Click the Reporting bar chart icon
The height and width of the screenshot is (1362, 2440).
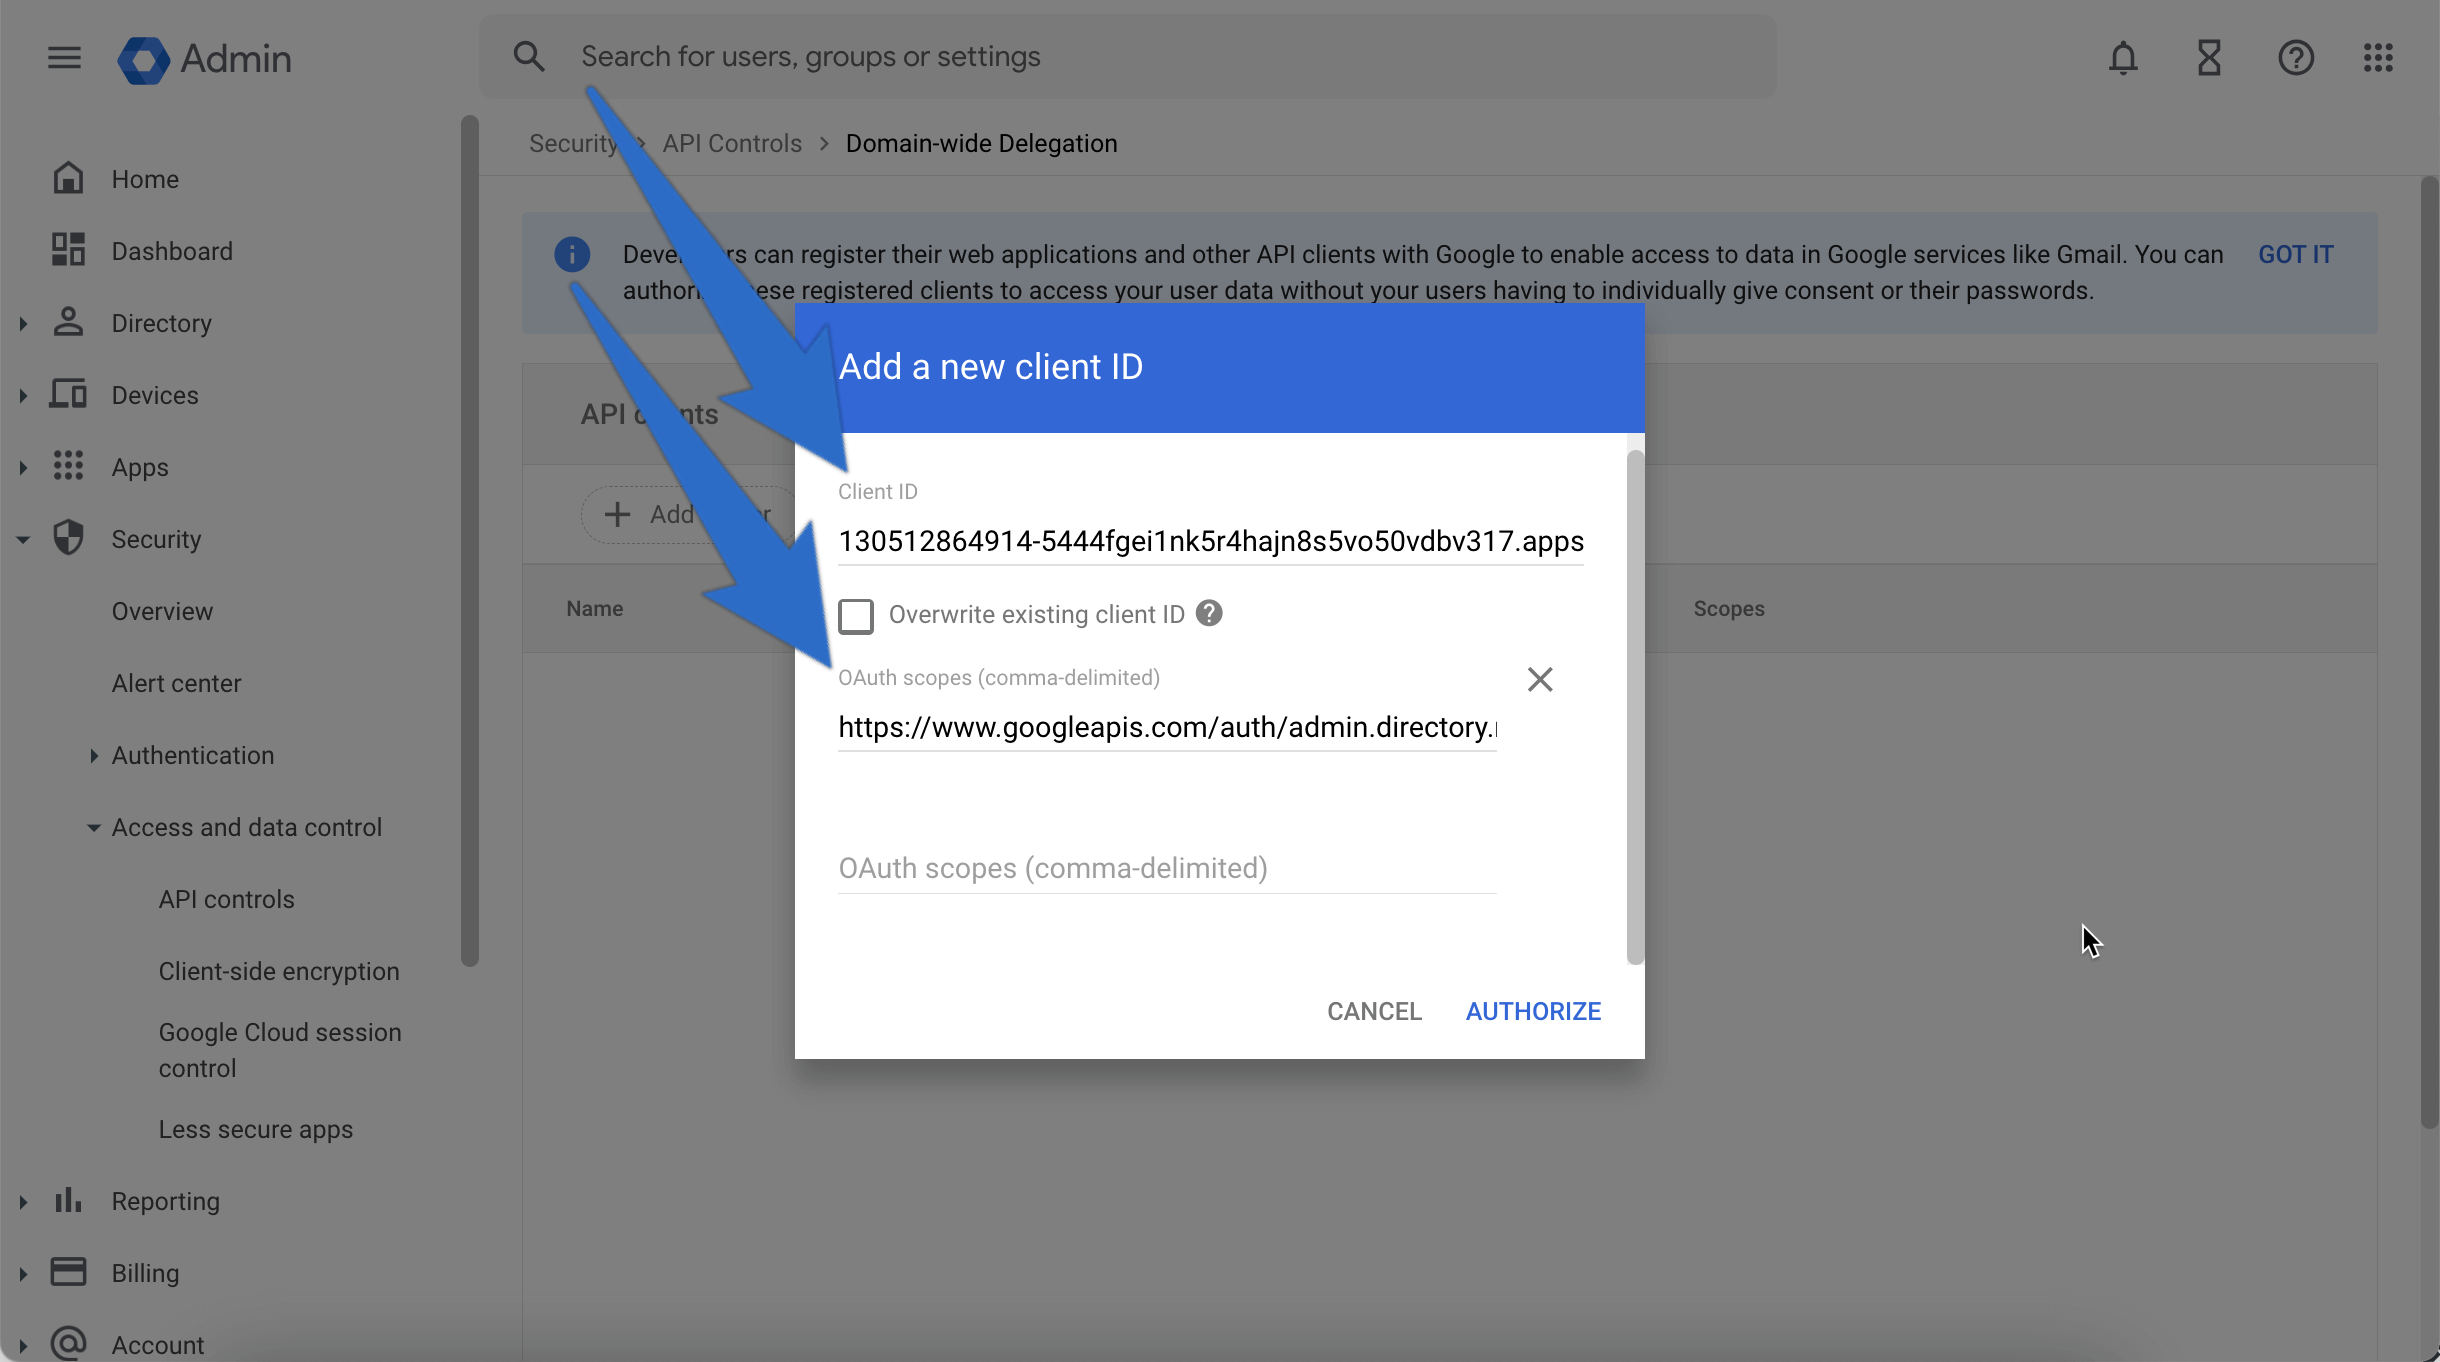(68, 1200)
